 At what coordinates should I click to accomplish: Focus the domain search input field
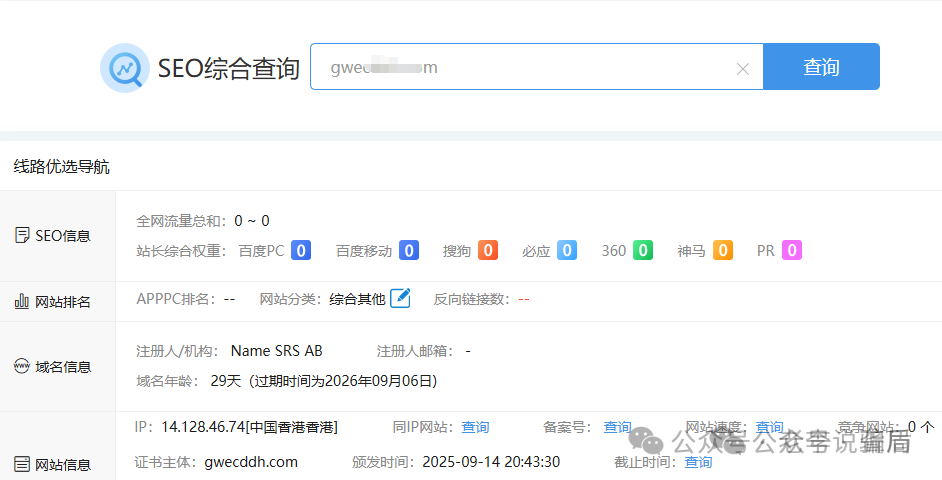click(536, 67)
